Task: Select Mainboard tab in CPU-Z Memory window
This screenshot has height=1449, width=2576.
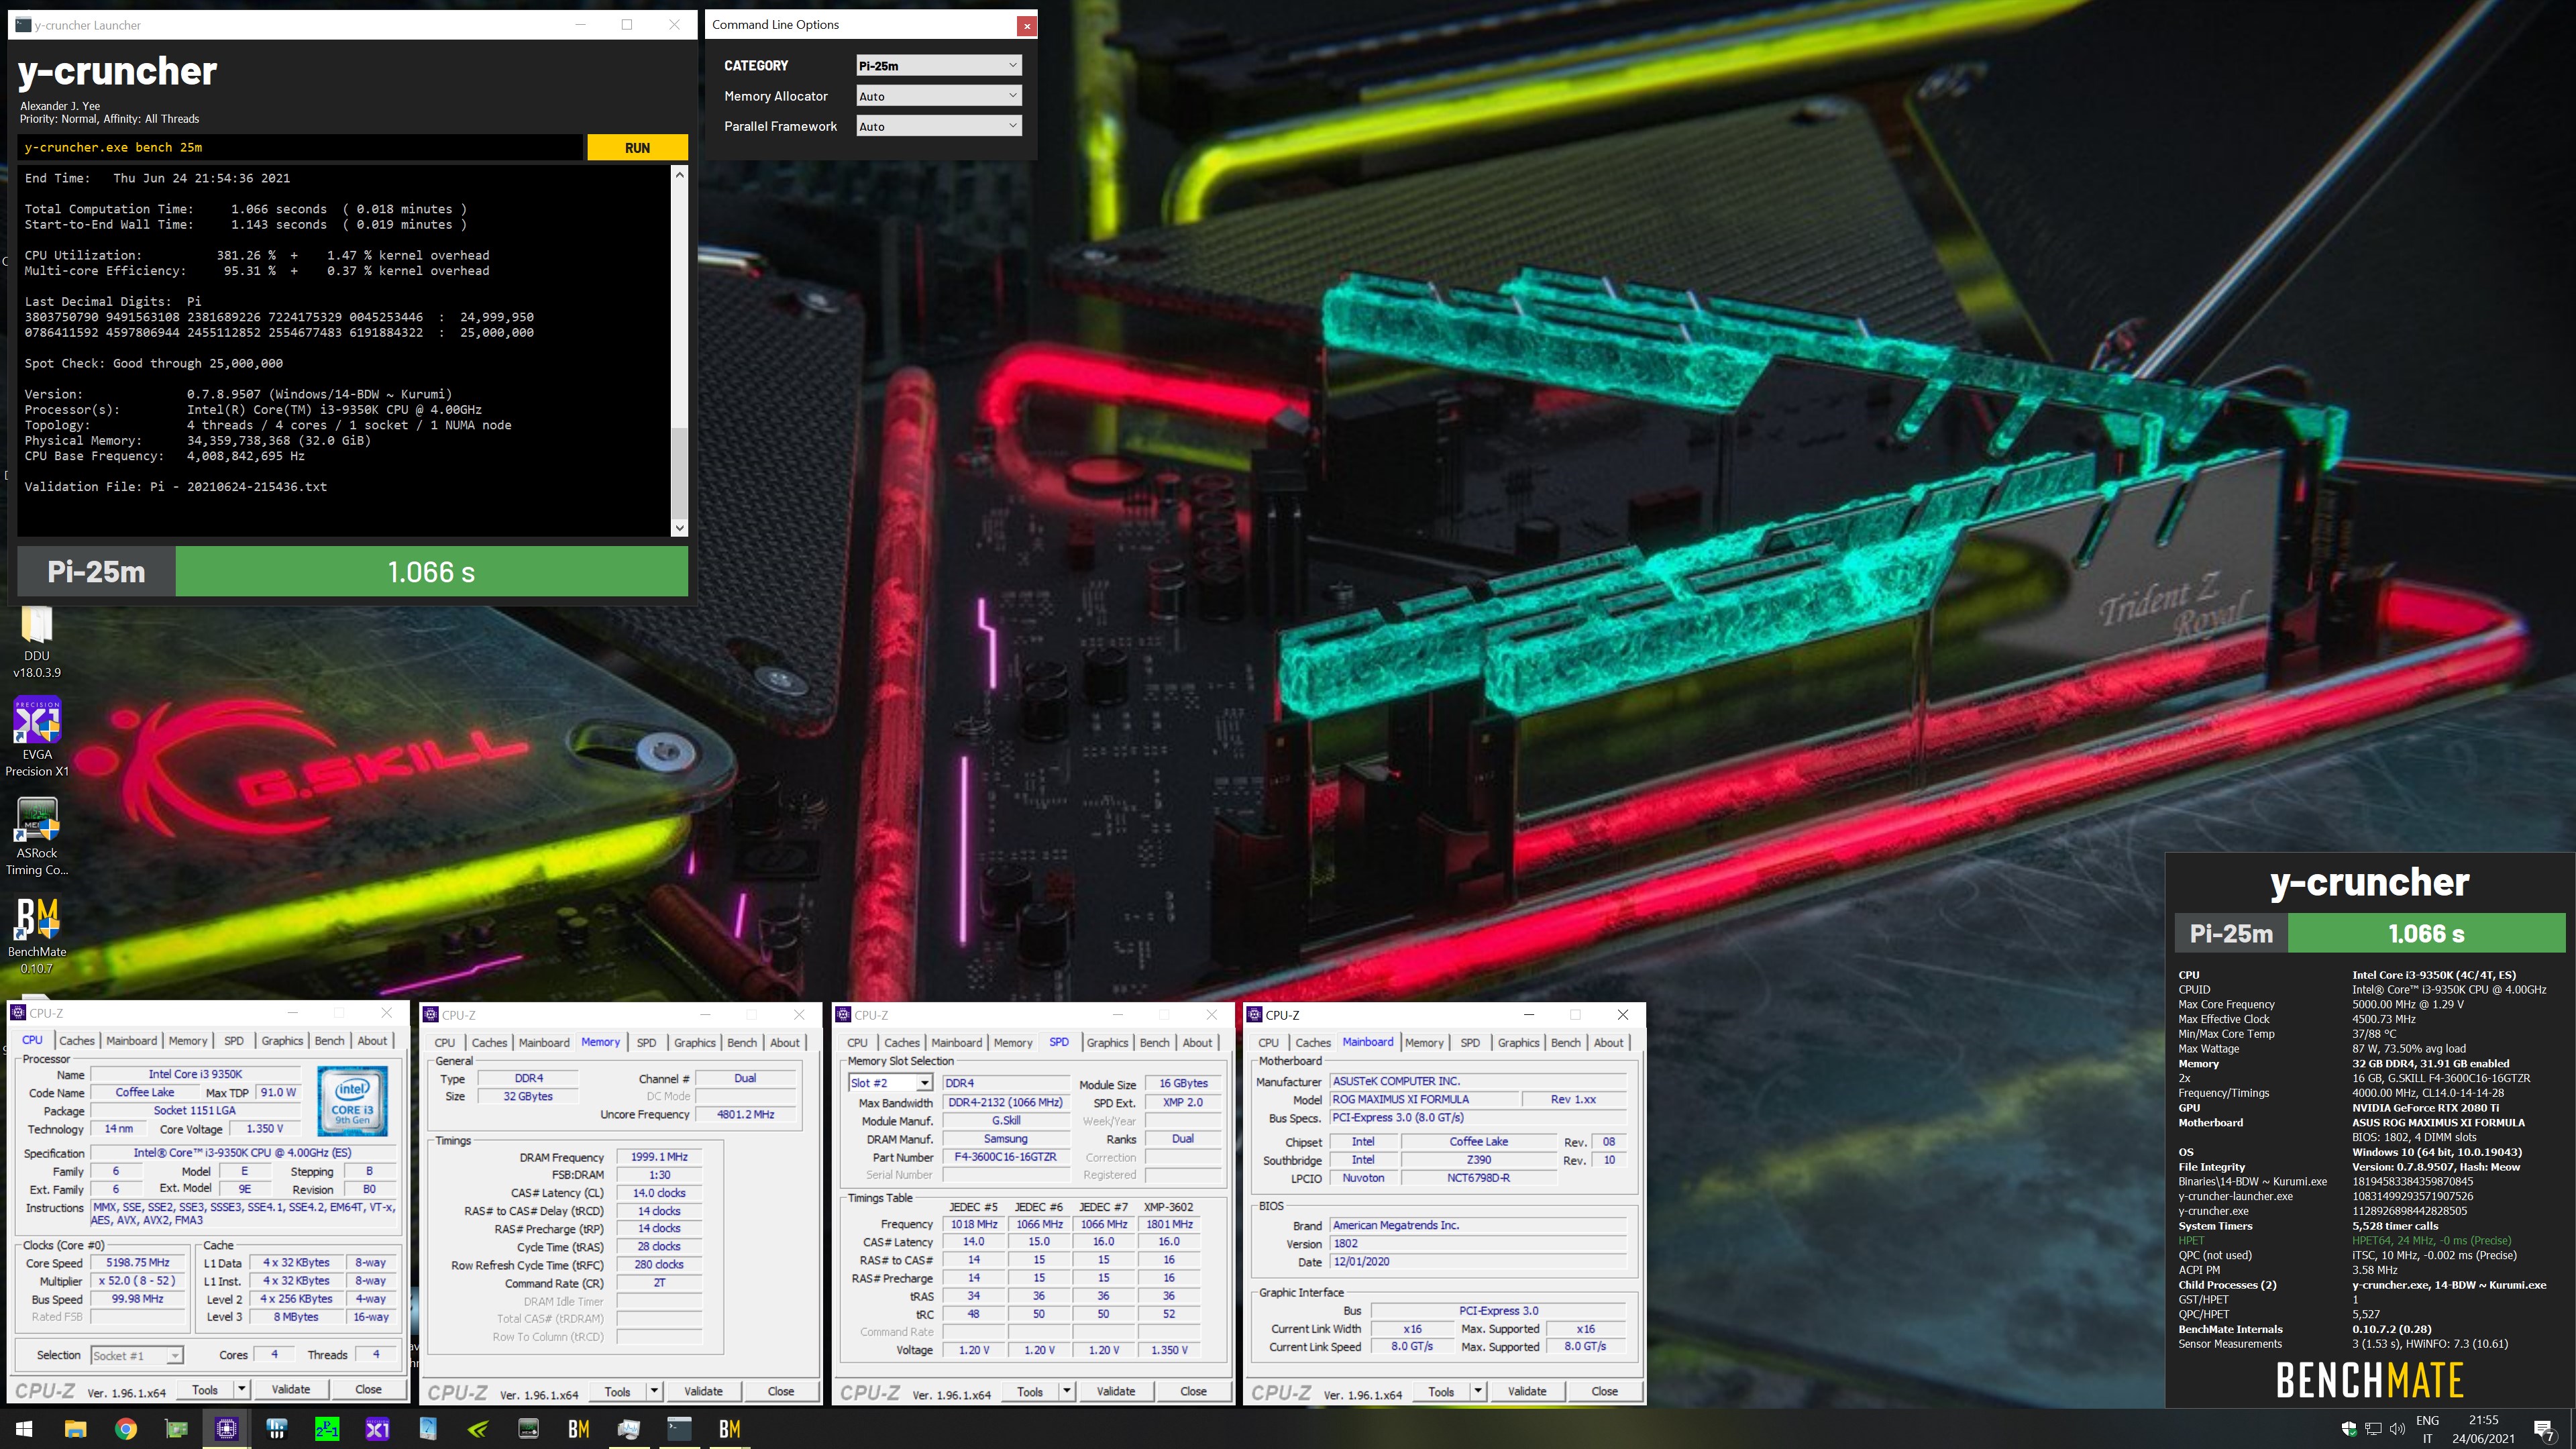Action: point(544,1043)
